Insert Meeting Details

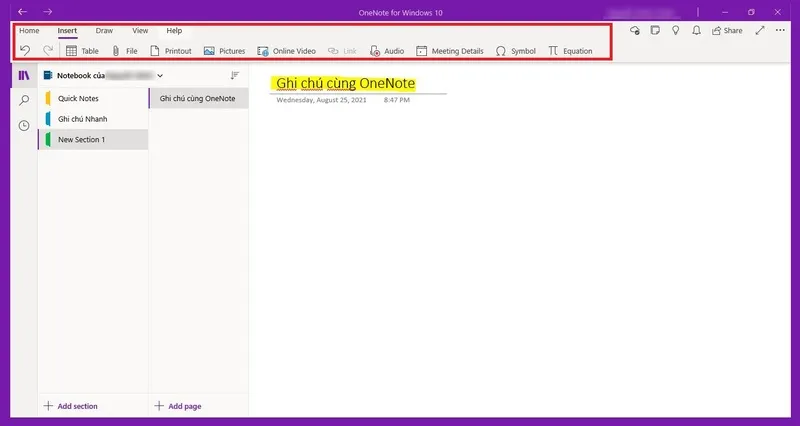[x=449, y=51]
